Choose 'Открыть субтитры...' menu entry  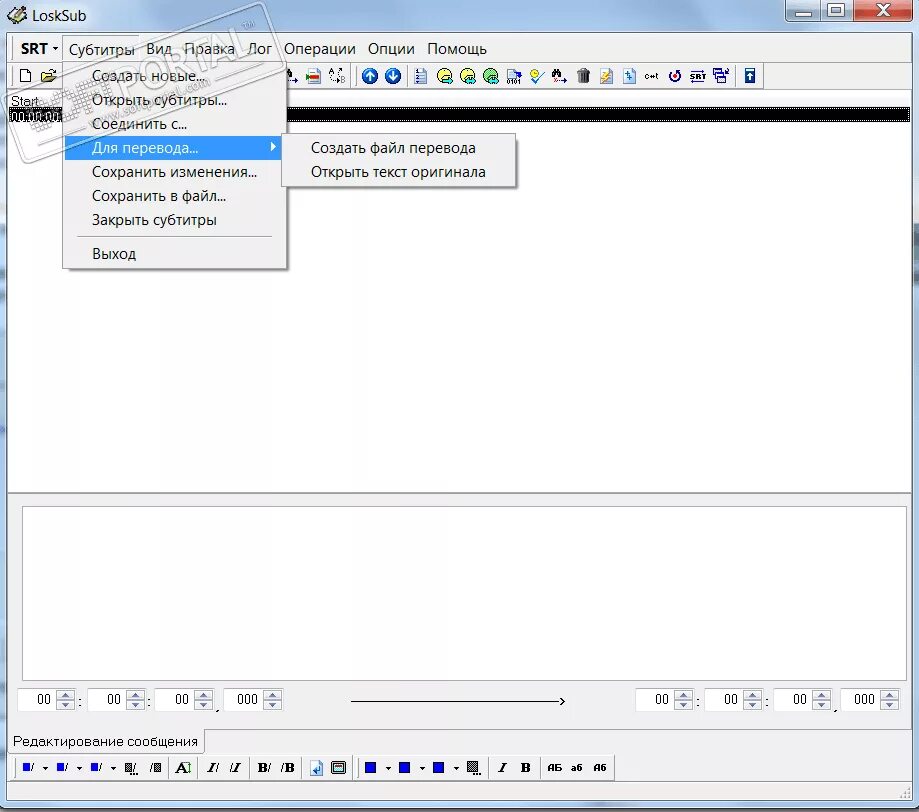(x=174, y=100)
